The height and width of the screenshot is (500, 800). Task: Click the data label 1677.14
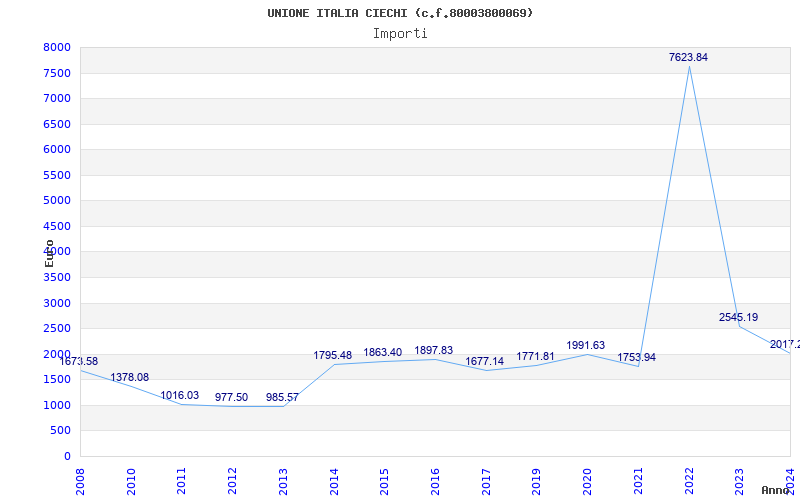point(484,361)
